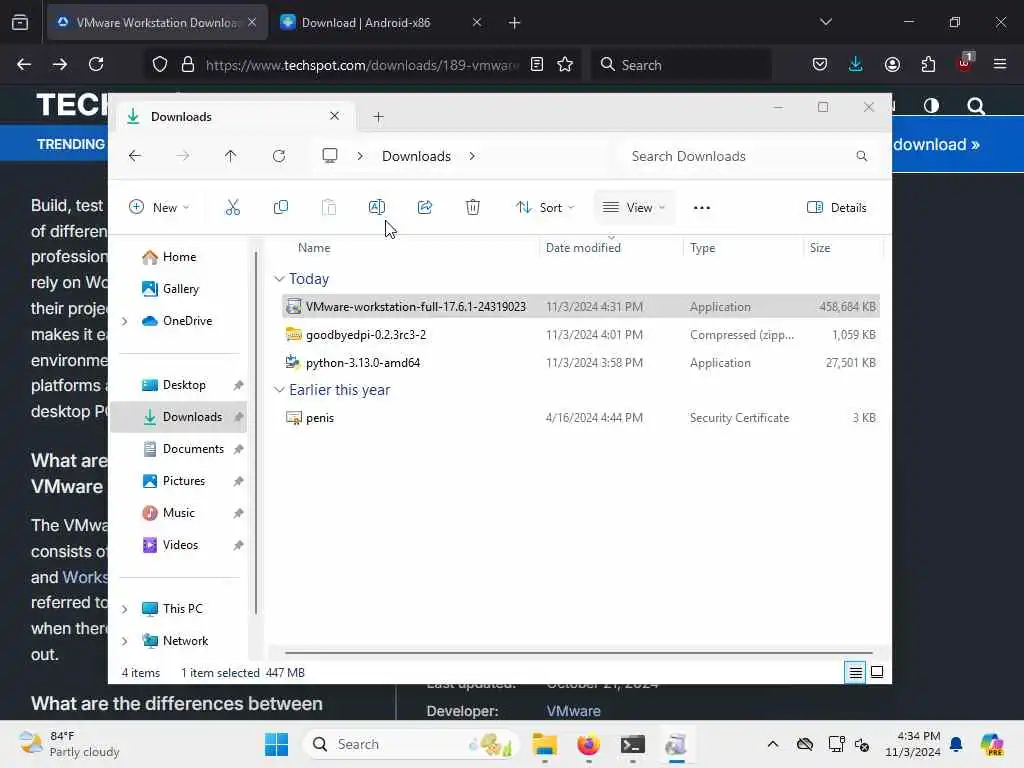Show hidden system tray icons
Viewport: 1024px width, 768px height.
tap(773, 744)
